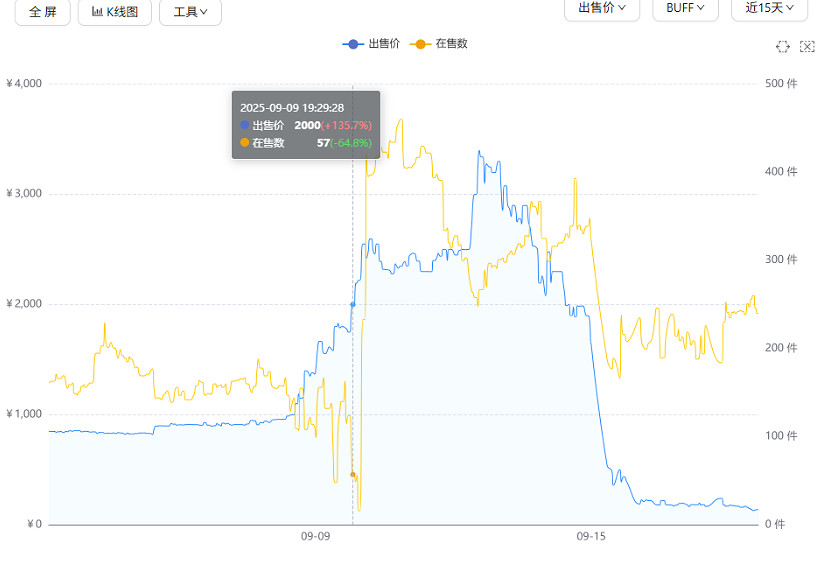The width and height of the screenshot is (820, 586).
Task: Click the 09-15 date label on the axis
Action: point(590,536)
